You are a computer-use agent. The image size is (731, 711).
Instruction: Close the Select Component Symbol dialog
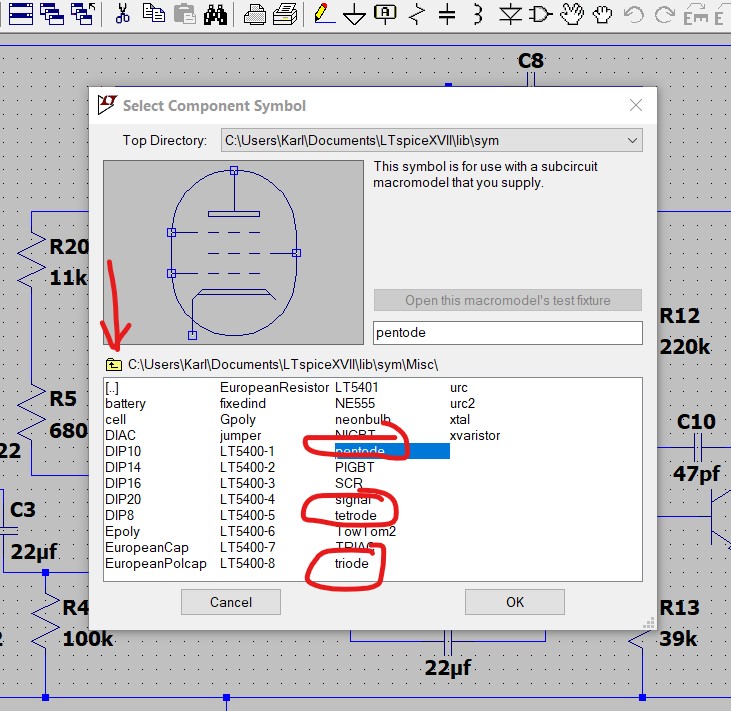636,105
